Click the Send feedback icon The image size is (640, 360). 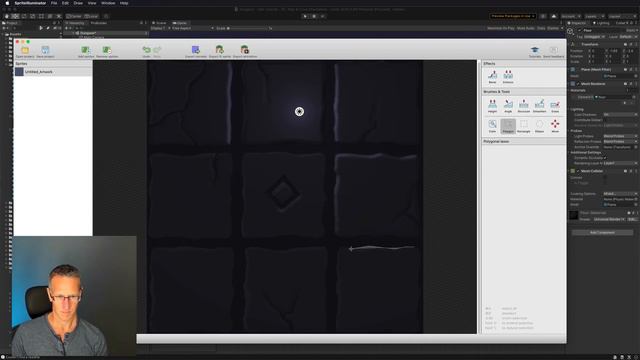click(x=553, y=51)
